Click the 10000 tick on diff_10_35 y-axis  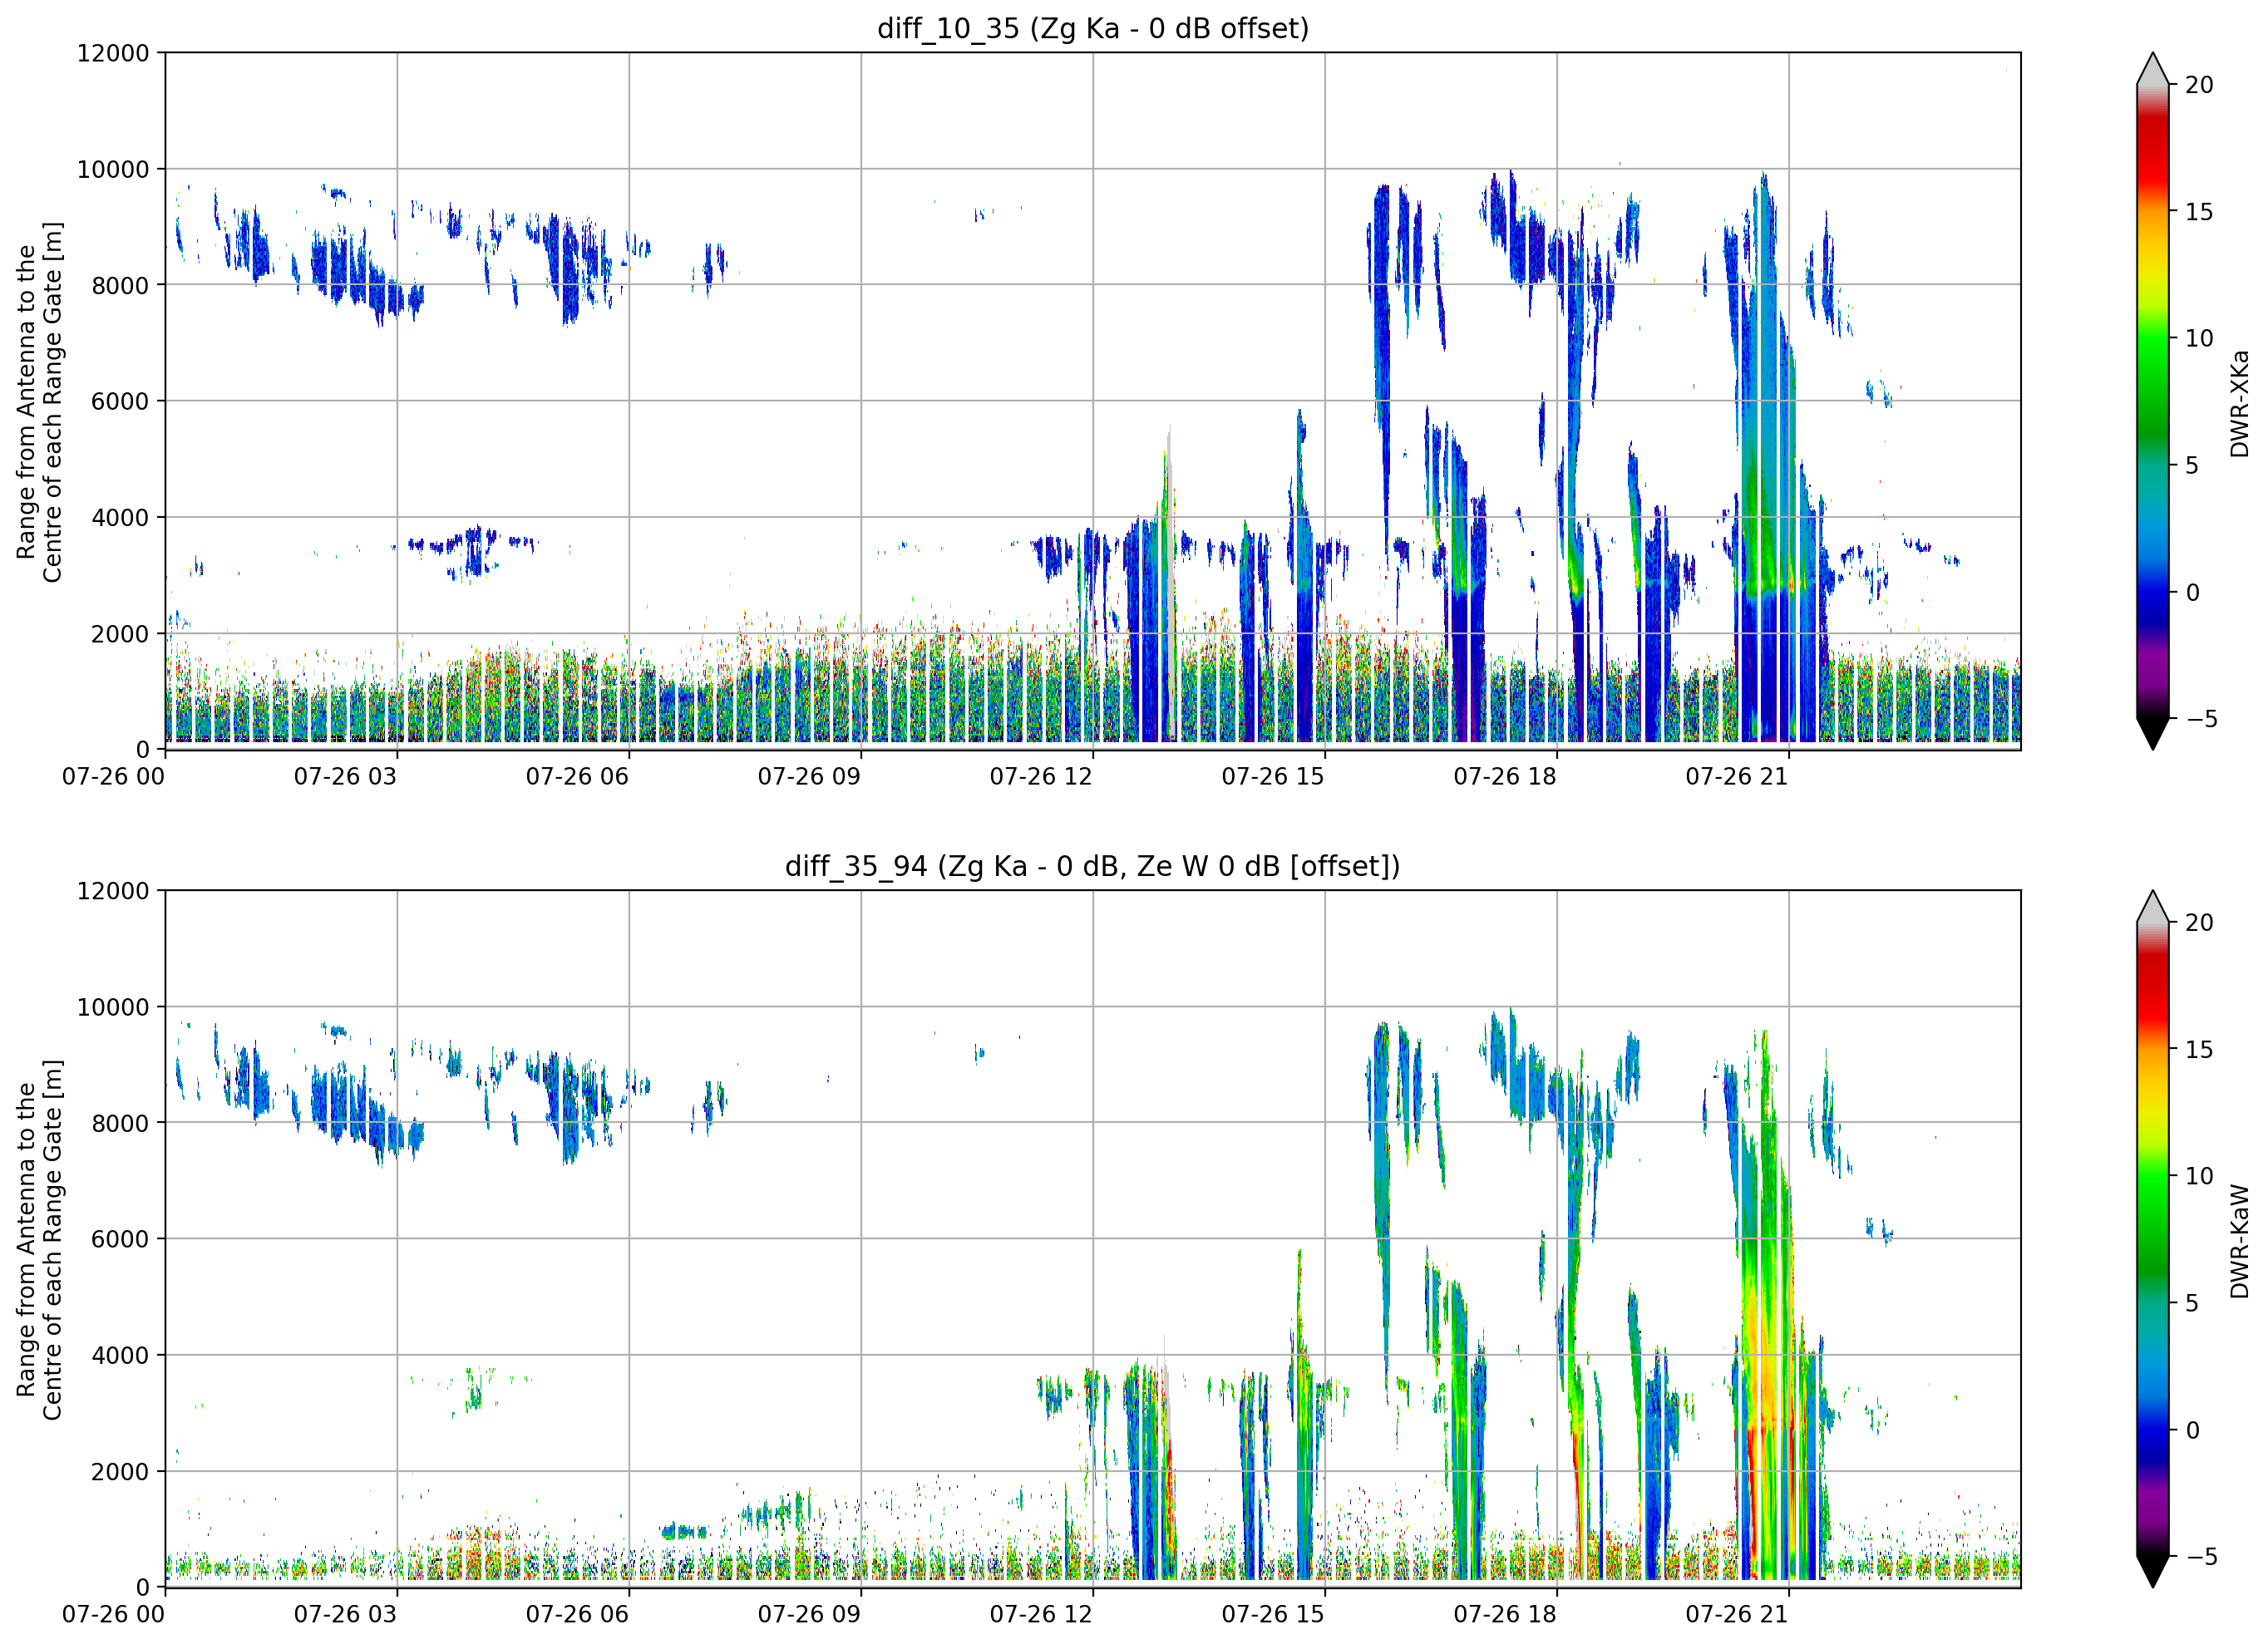[x=113, y=170]
